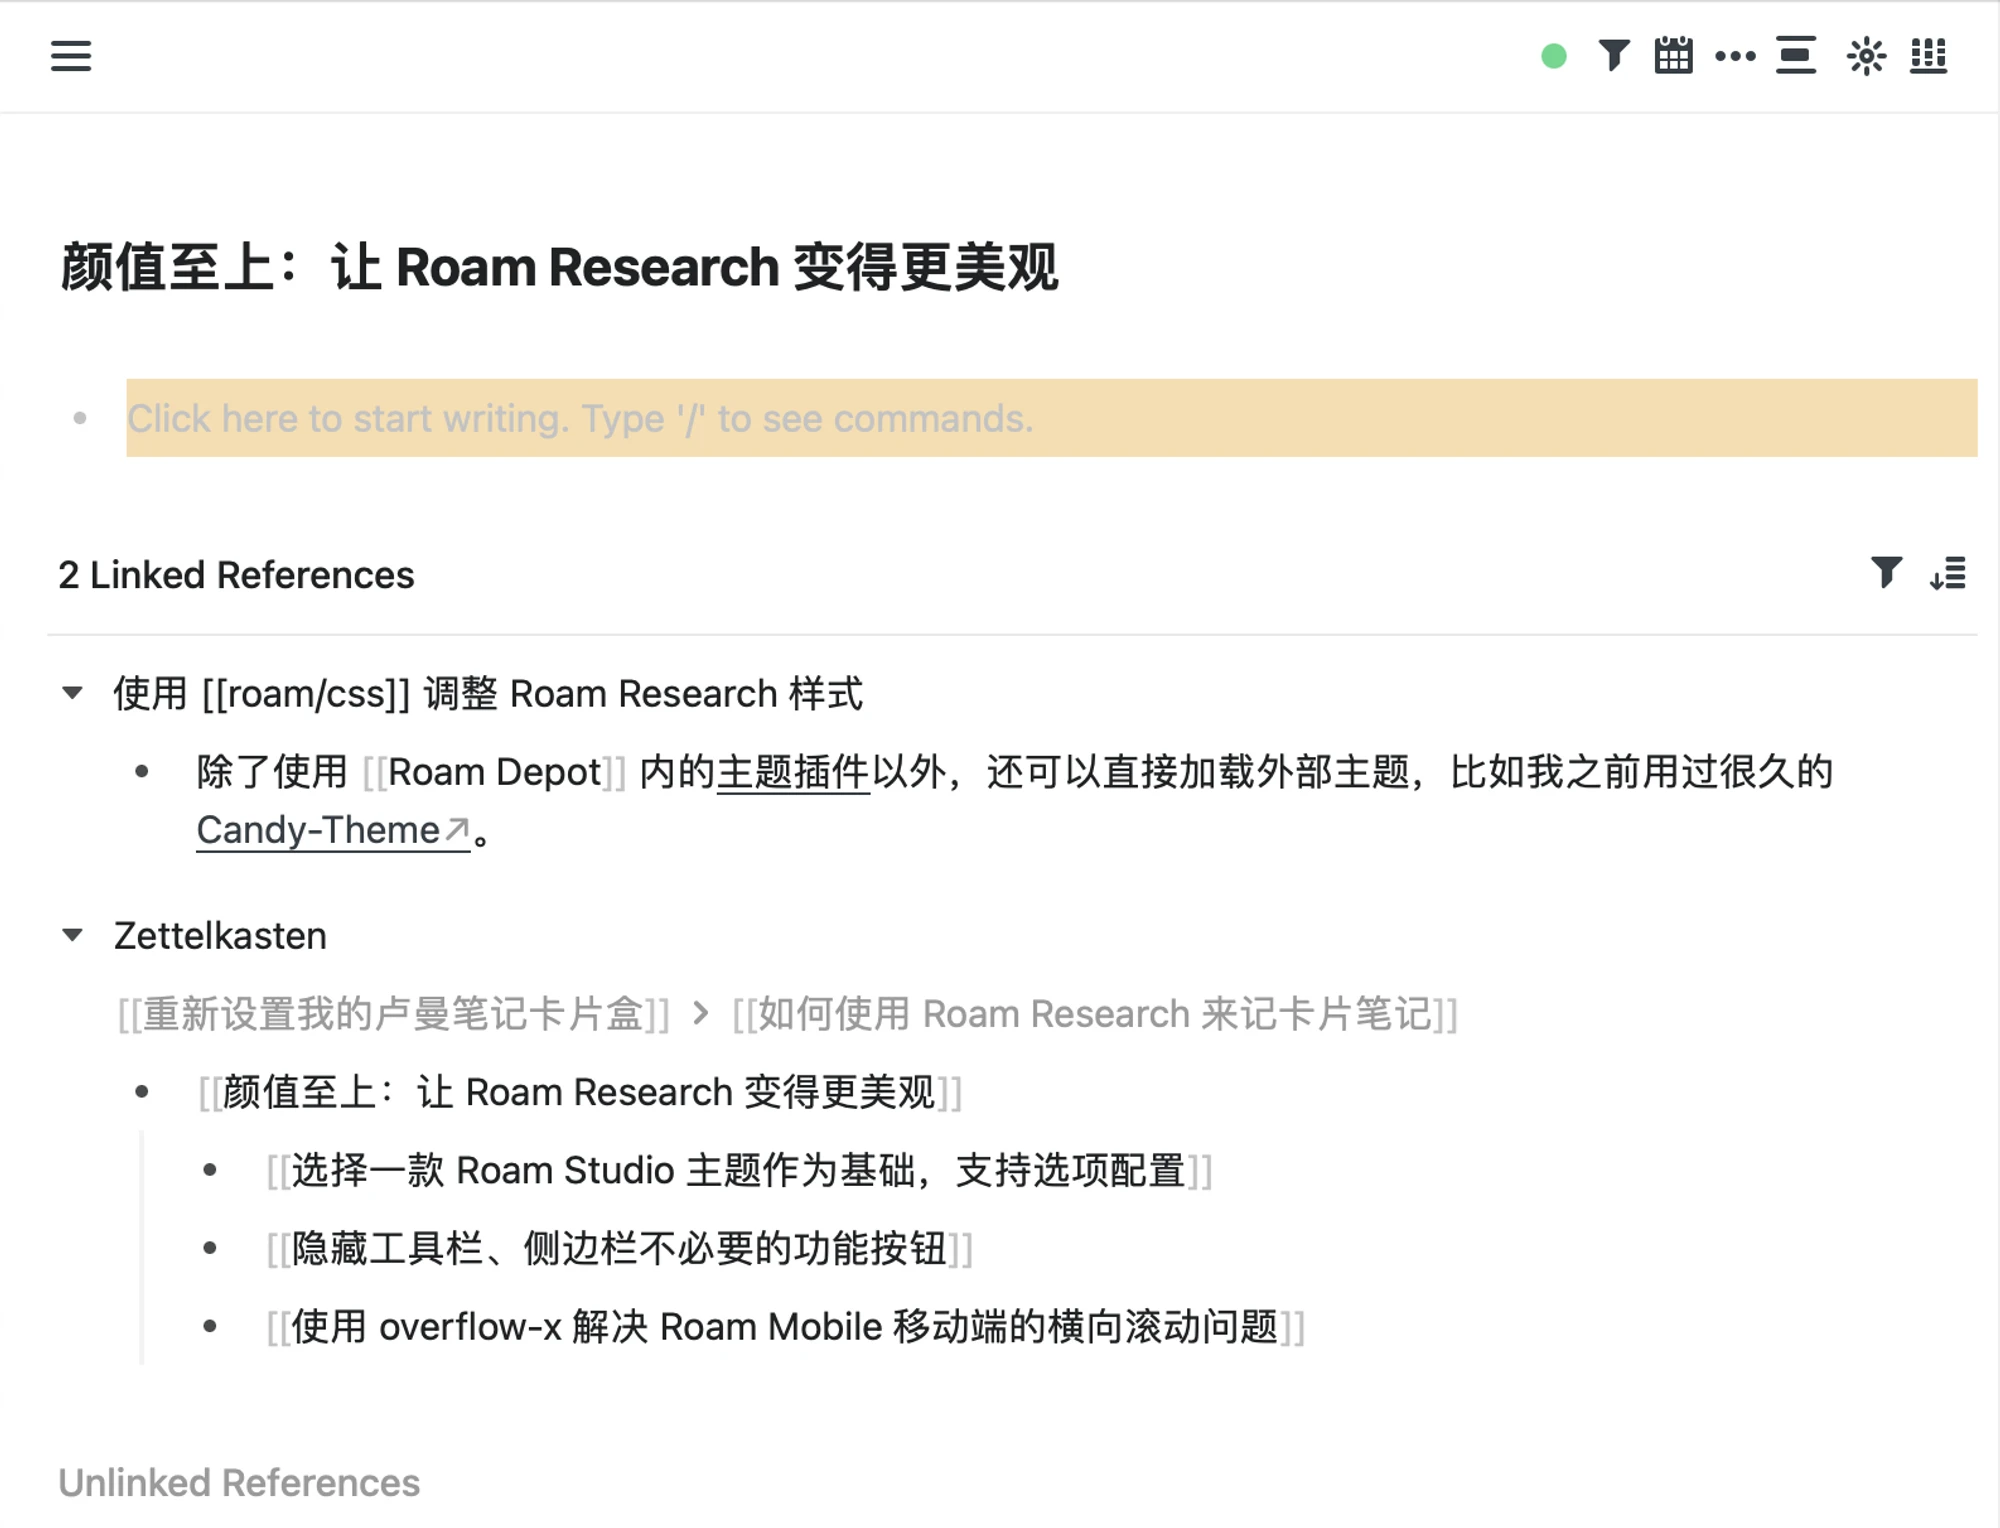Toggle the light theme sun icon
Image resolution: width=2000 pixels, height=1528 pixels.
click(x=1866, y=56)
